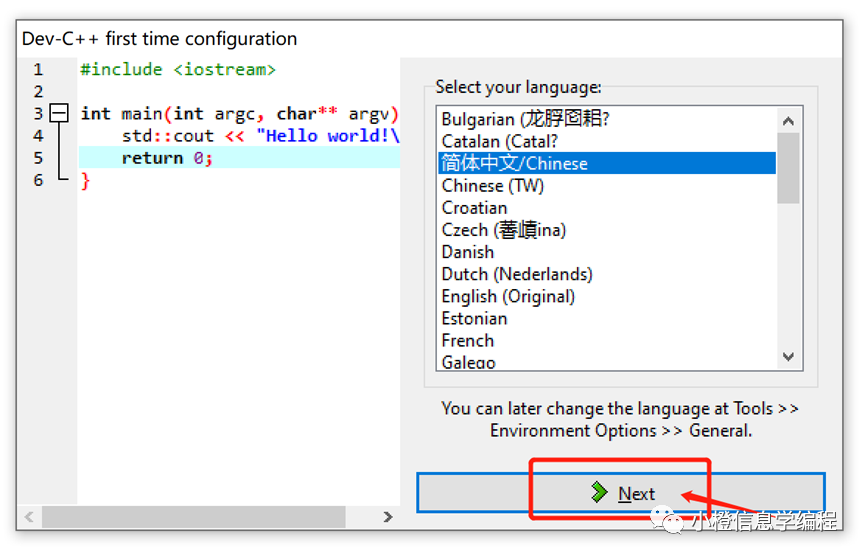This screenshot has width=865, height=559.
Task: Click the green arrow icon on Next
Action: coord(599,492)
